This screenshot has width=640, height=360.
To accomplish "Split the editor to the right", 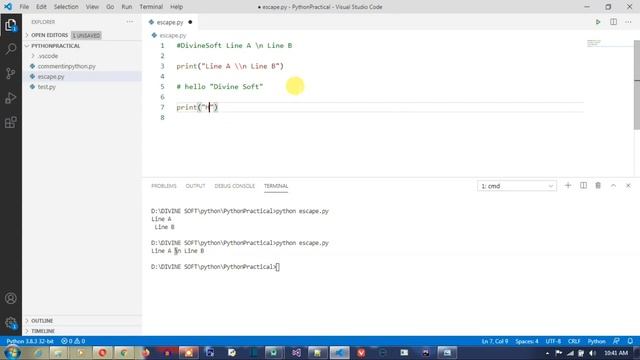I will coord(613,22).
